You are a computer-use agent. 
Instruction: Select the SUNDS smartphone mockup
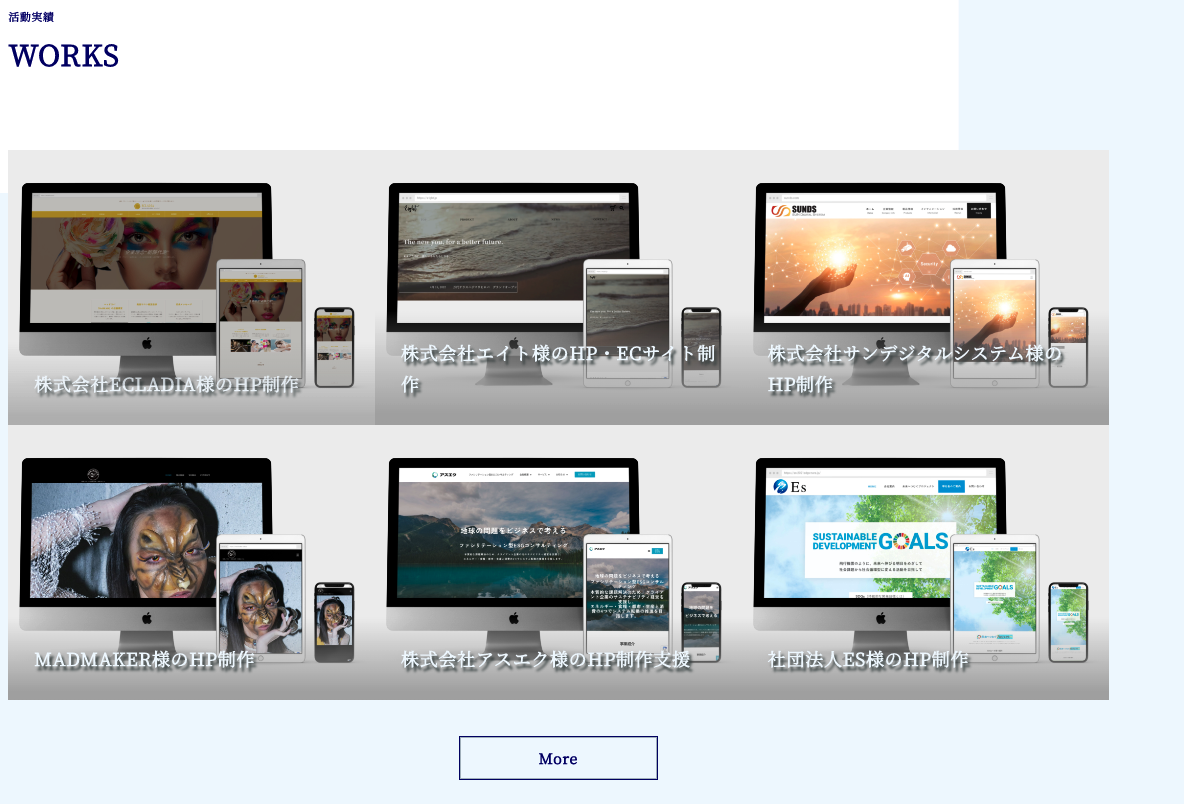point(1067,347)
